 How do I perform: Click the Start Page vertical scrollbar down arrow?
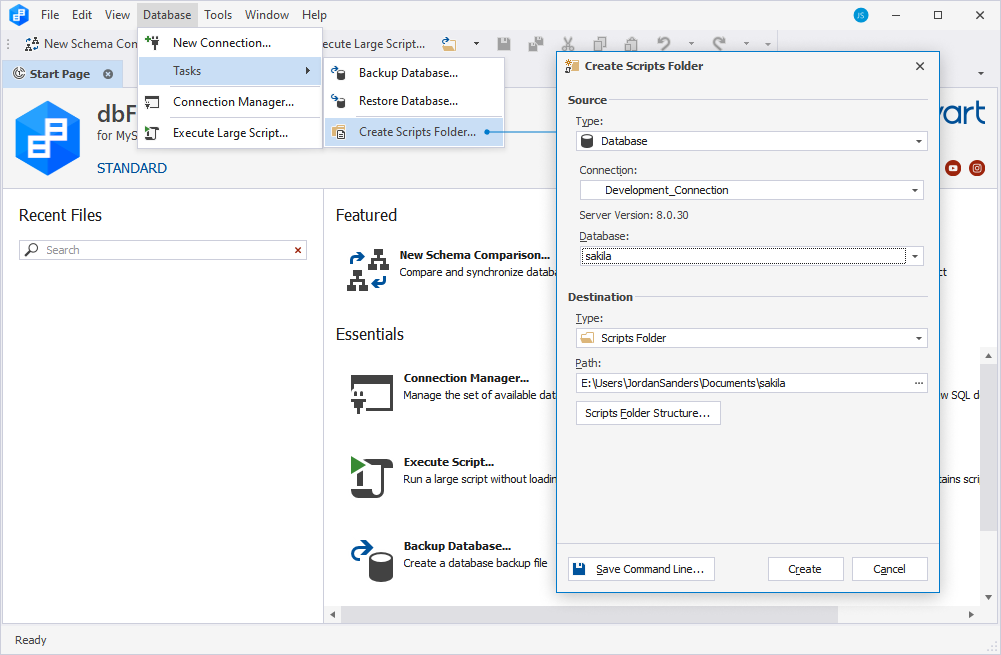[988, 598]
